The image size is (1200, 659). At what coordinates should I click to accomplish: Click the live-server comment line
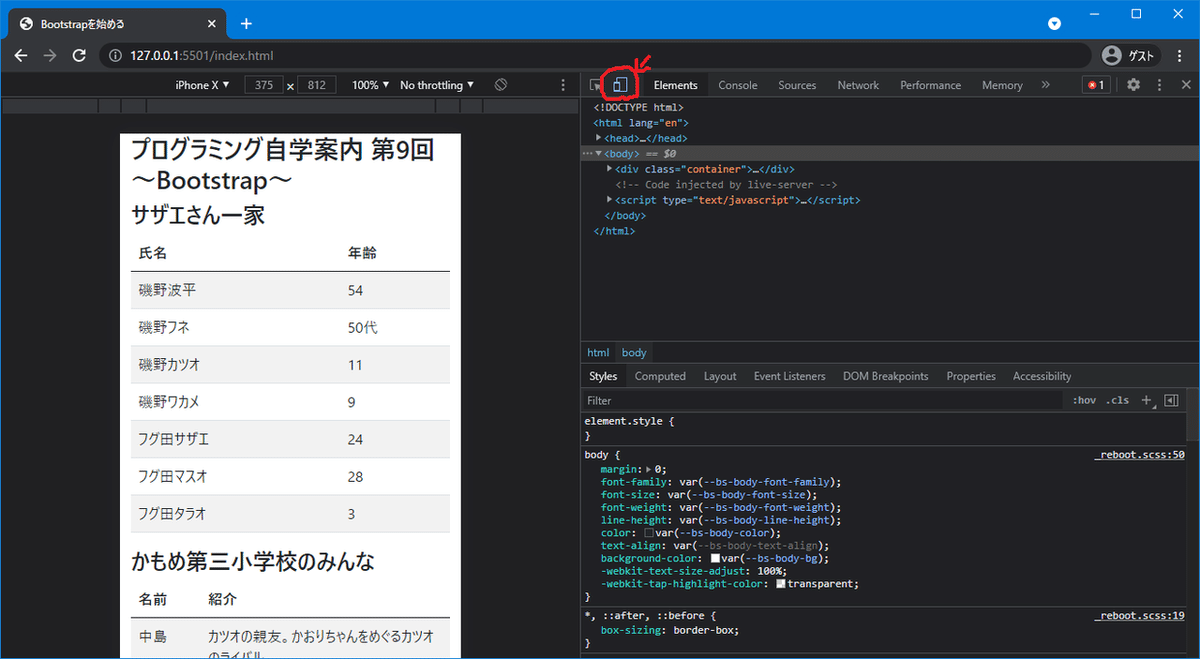[726, 185]
